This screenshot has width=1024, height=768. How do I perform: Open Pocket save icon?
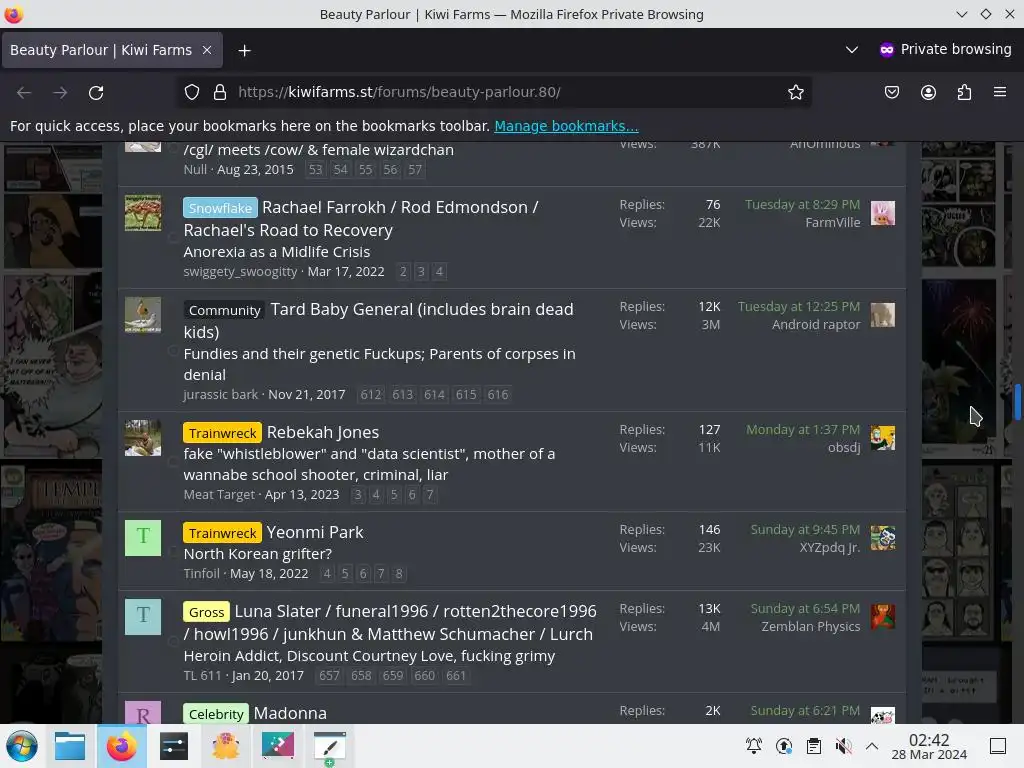pos(891,92)
